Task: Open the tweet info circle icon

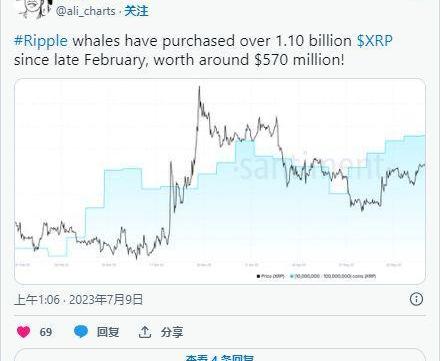Action: [416, 299]
